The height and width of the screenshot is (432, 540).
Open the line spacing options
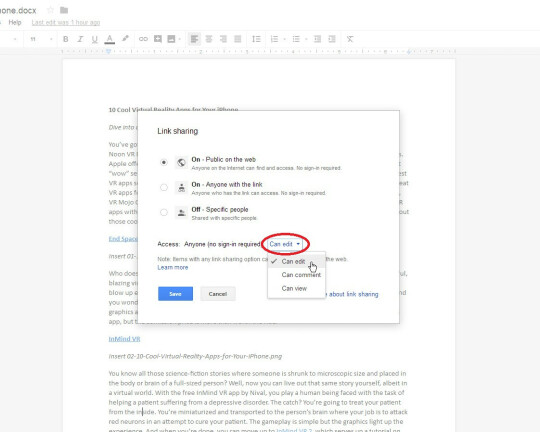[256, 39]
